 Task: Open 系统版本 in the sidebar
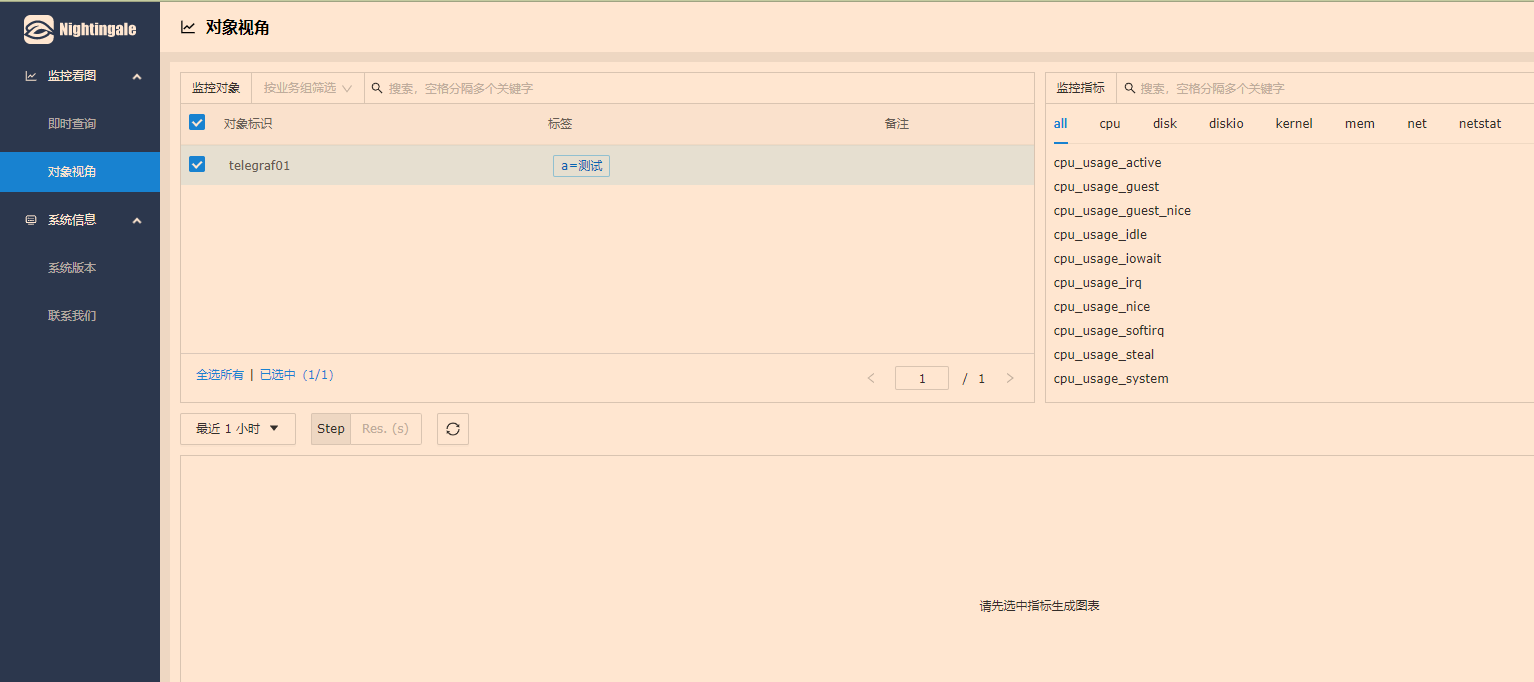[x=72, y=268]
